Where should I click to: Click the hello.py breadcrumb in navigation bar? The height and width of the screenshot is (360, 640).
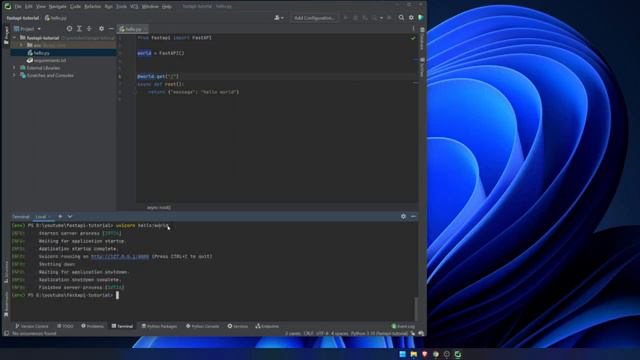pyautogui.click(x=56, y=18)
